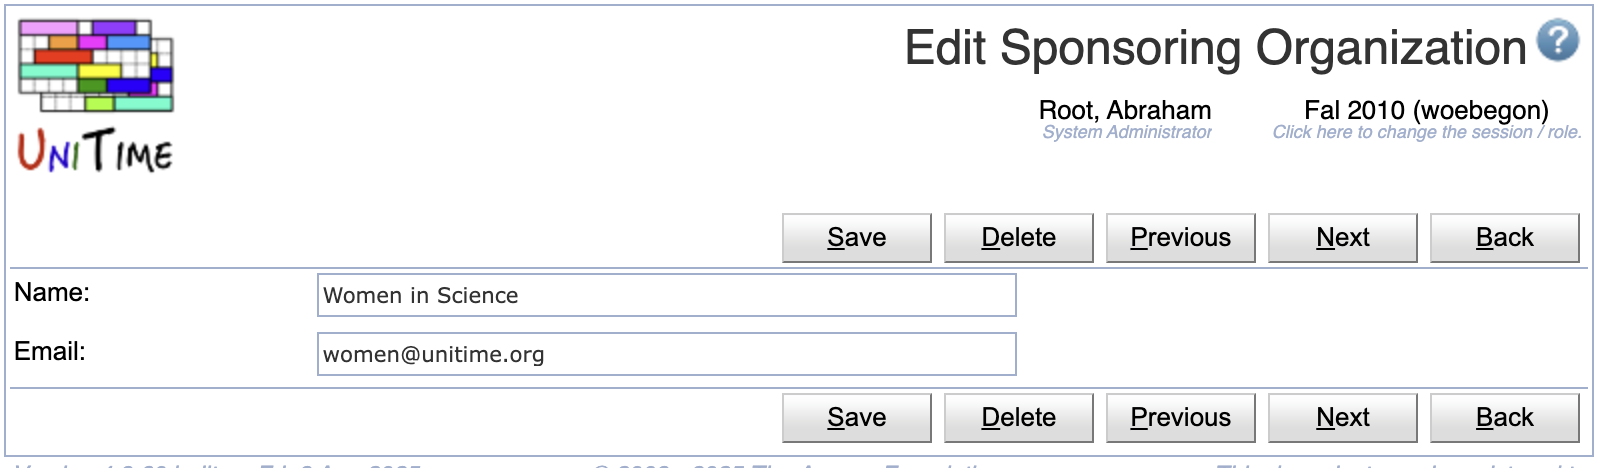Click the UniTime text below the logo

(x=96, y=152)
